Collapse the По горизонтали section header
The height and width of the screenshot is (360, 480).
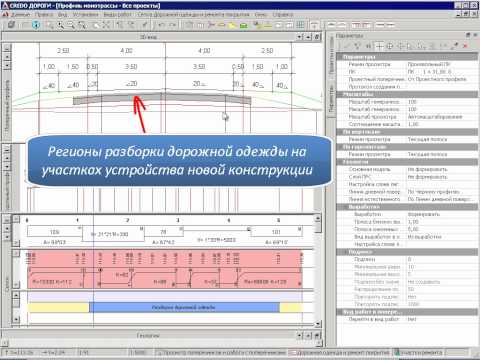(407, 147)
